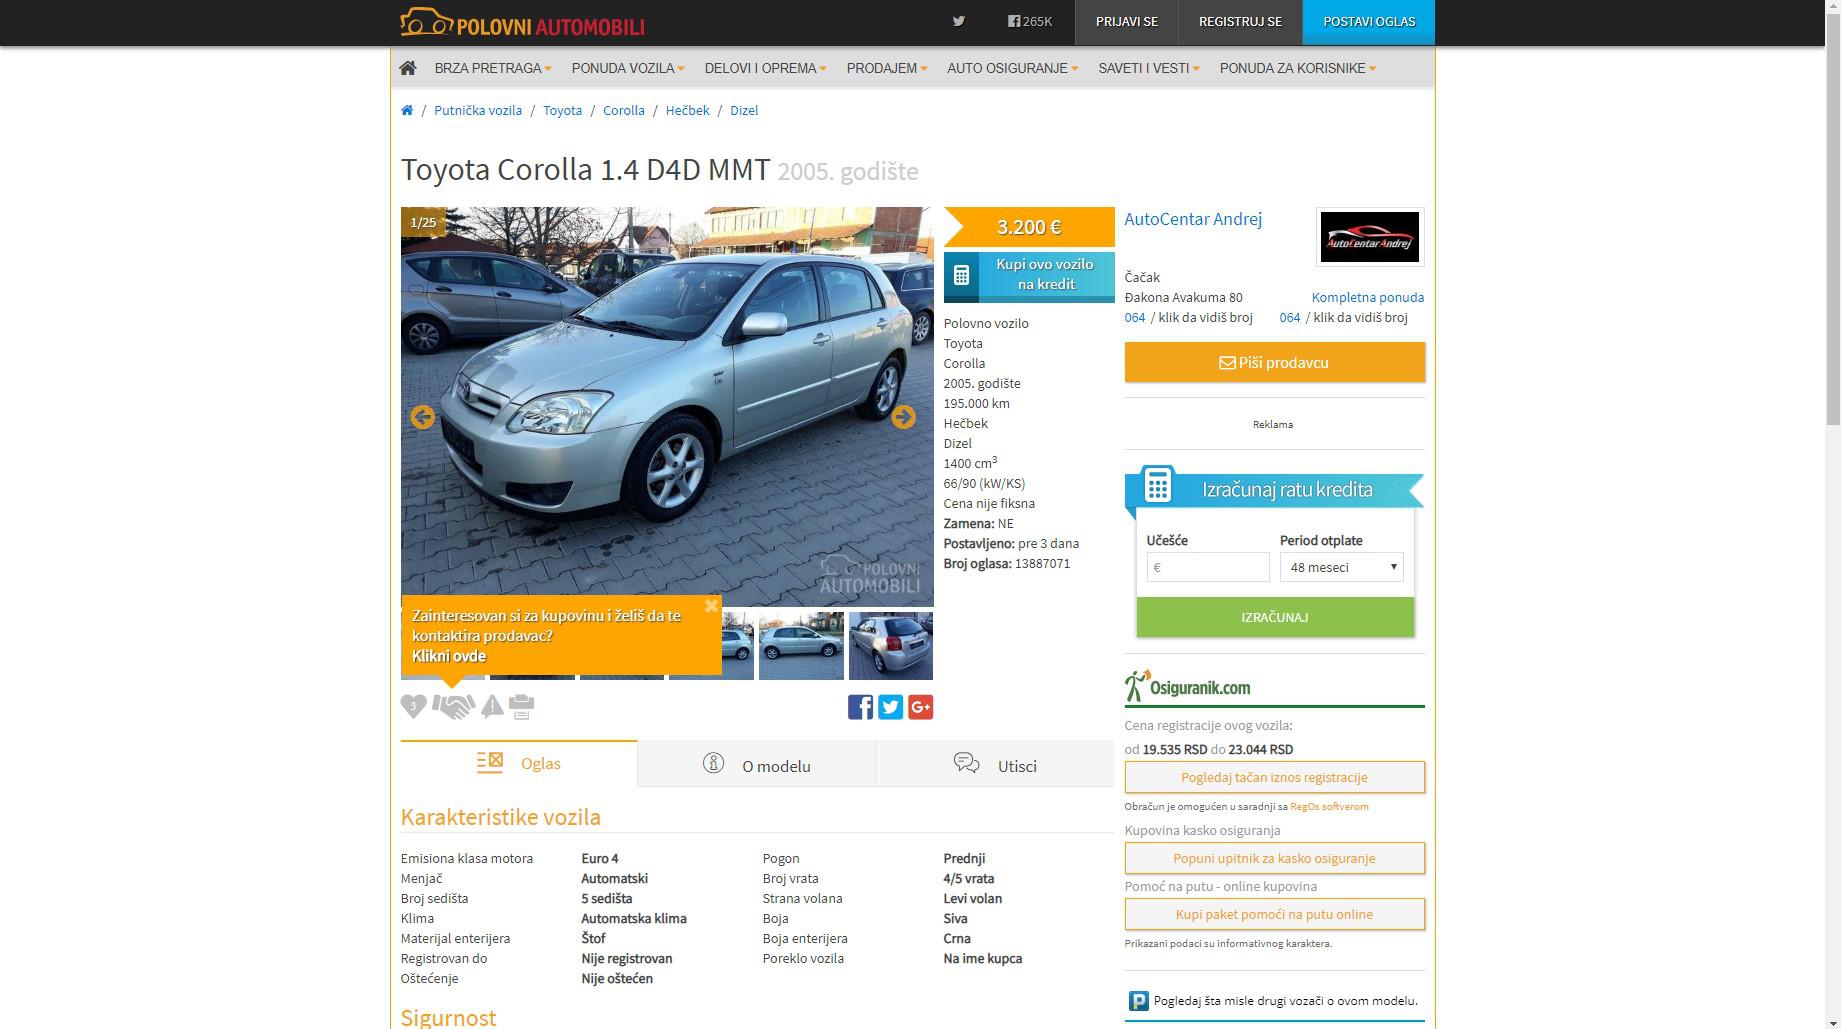This screenshot has height=1029, width=1841.
Task: Close the orange contact-seller tooltip
Action: [x=711, y=605]
